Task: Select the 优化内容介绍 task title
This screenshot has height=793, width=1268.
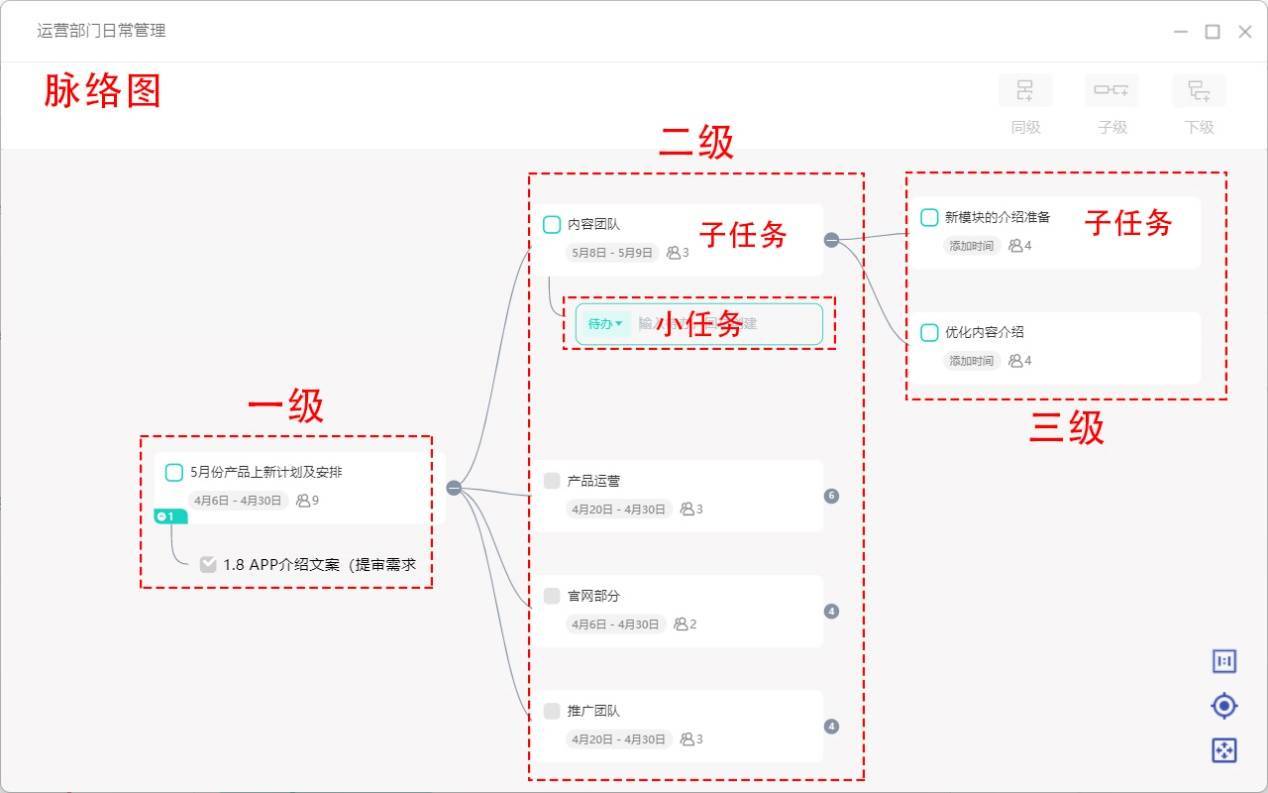Action: (x=984, y=332)
